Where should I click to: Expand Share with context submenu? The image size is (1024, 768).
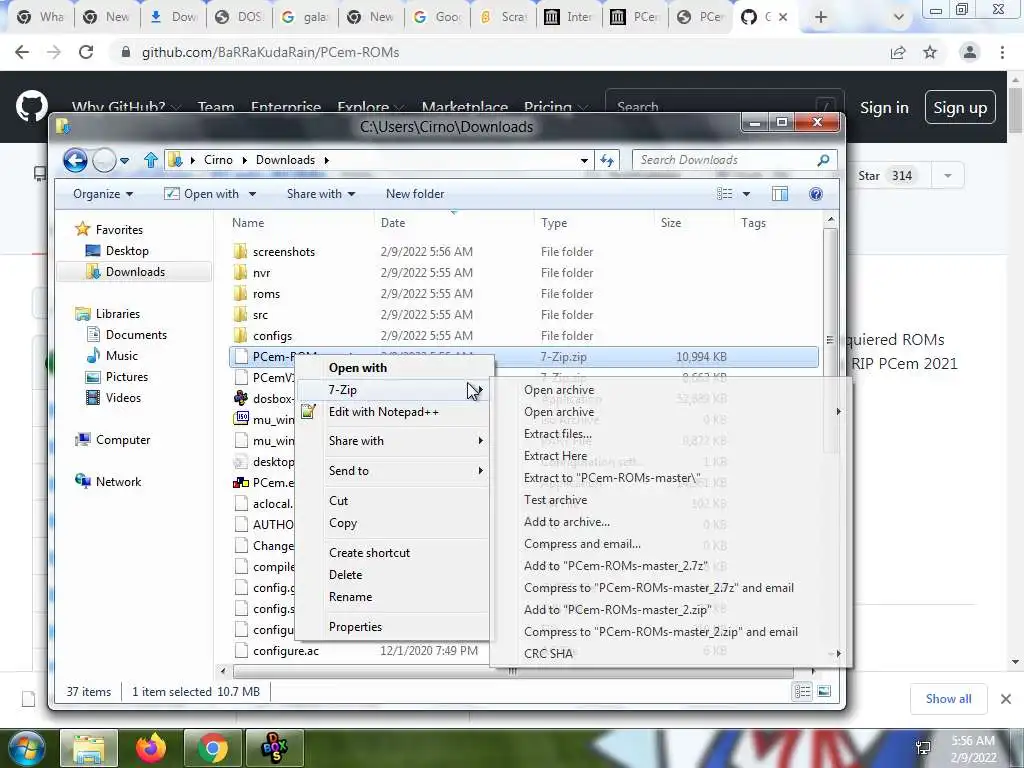pyautogui.click(x=392, y=441)
